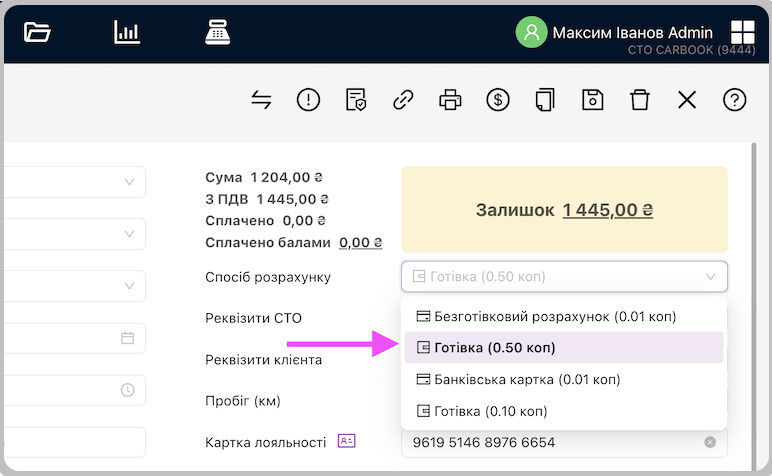This screenshot has width=772, height=476.
Task: Click the swap arrows toolbar icon
Action: coord(261,100)
